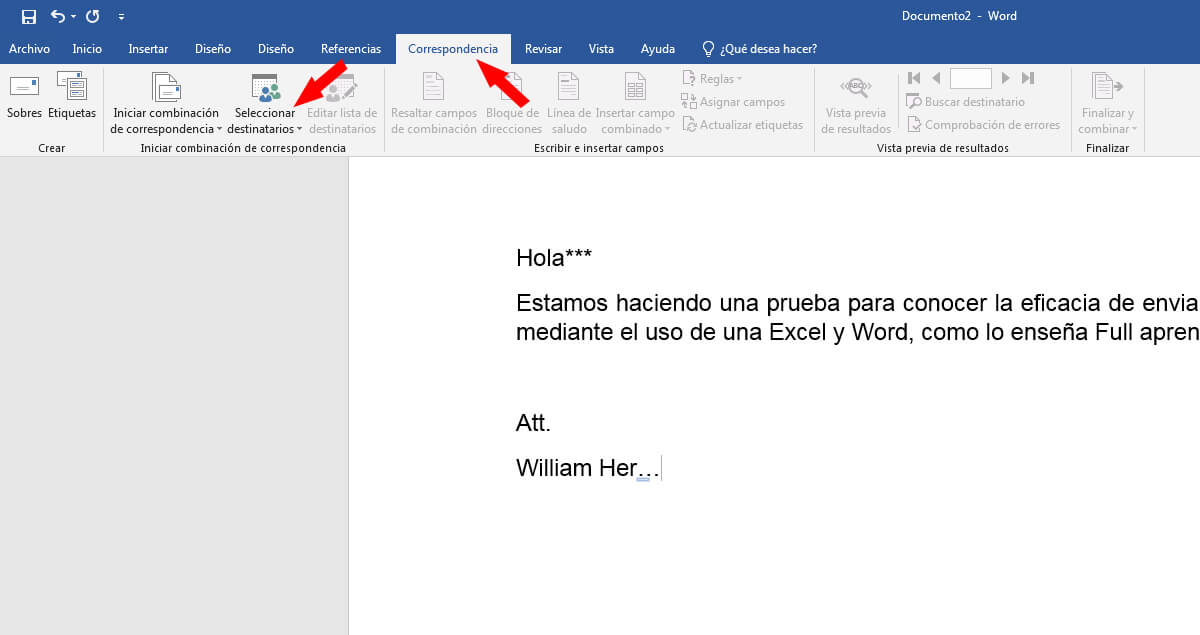Viewport: 1200px width, 635px height.
Task: Go to the previous record
Action: point(936,78)
